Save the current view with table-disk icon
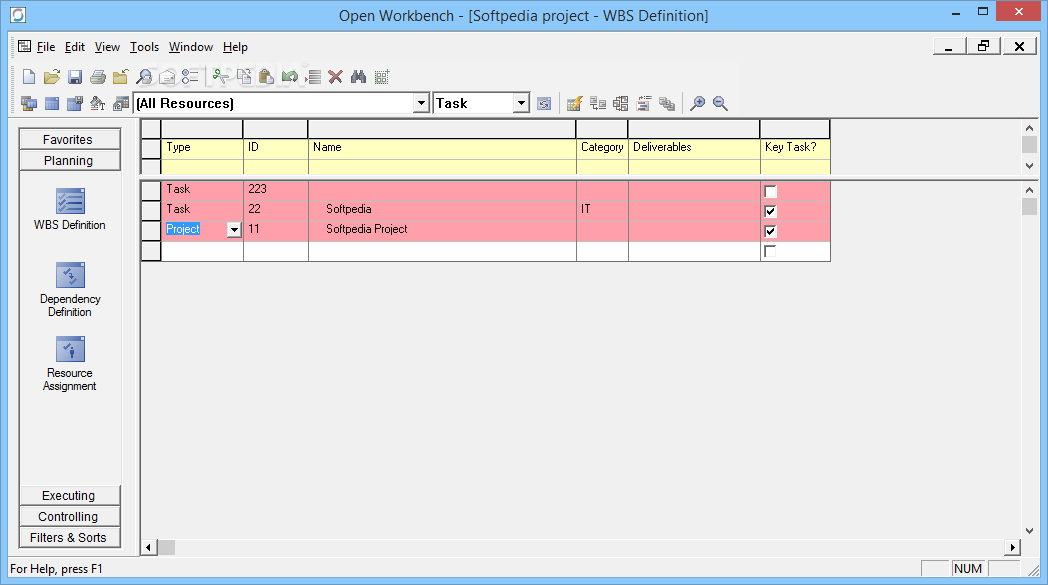1048x585 pixels. tap(75, 104)
